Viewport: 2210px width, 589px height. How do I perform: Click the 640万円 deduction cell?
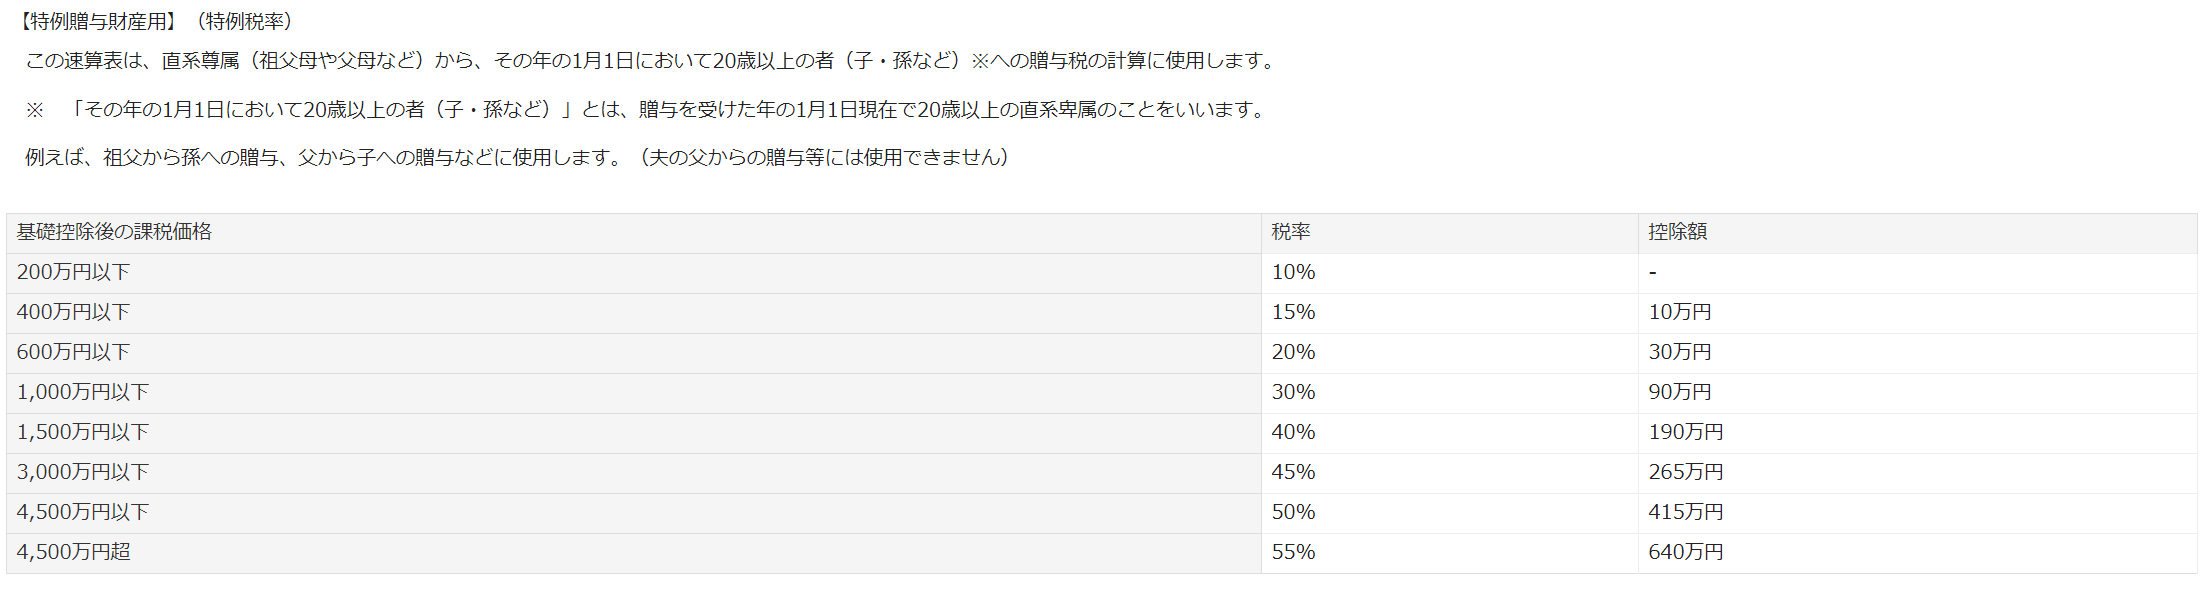point(1686,552)
